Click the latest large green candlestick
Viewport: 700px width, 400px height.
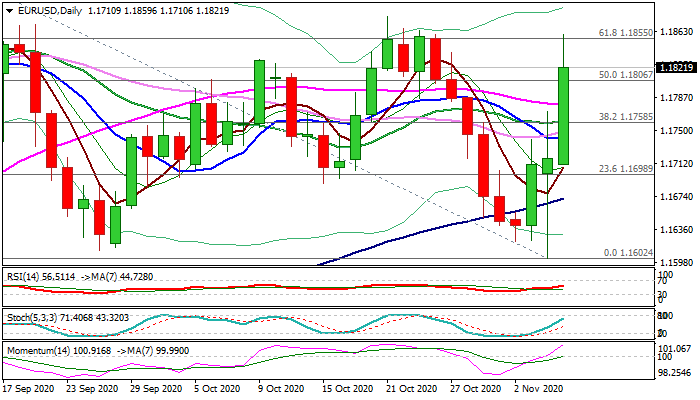(x=564, y=115)
